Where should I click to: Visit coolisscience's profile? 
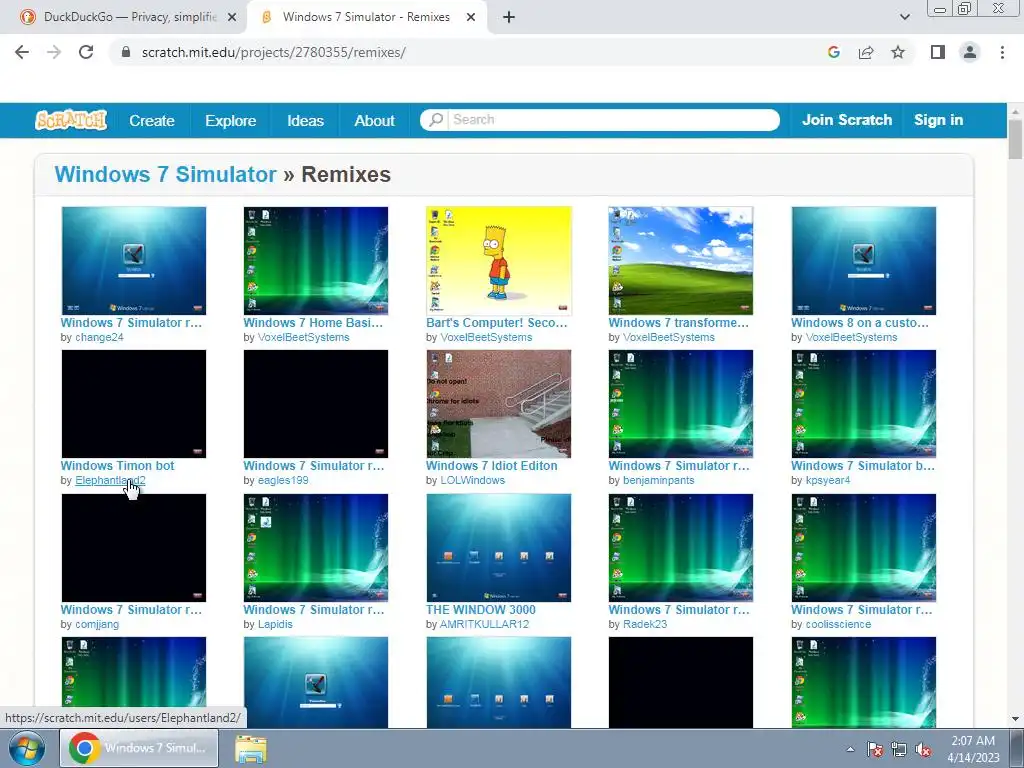(x=838, y=624)
